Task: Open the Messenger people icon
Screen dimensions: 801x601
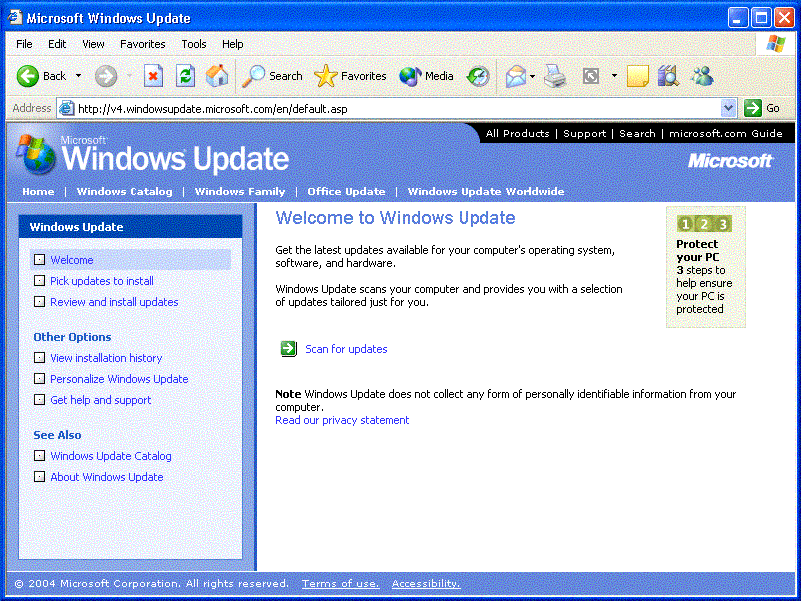Action: (702, 76)
